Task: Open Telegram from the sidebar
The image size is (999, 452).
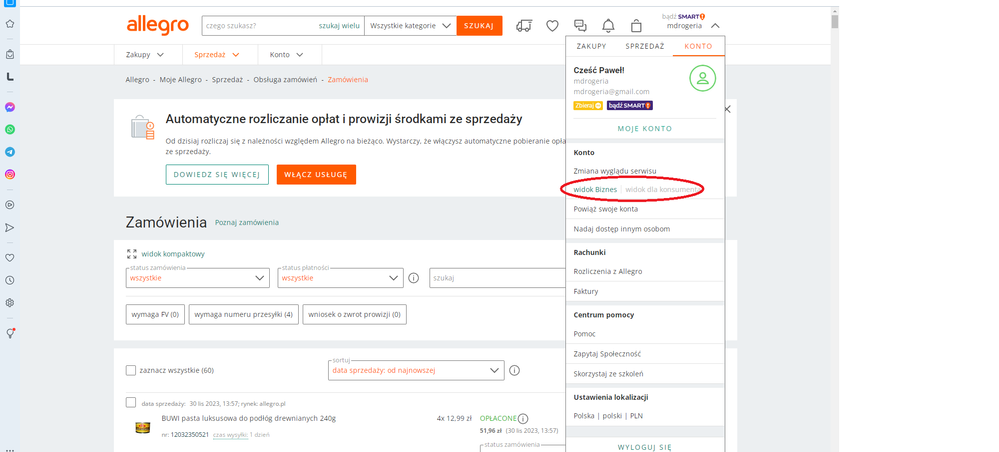Action: 10,152
